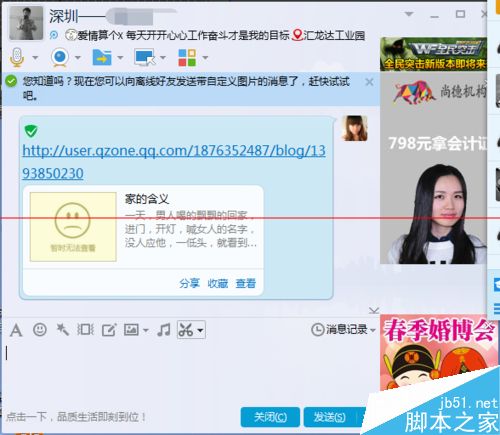Click the 关闭(C) close button
The width and height of the screenshot is (500, 435).
270,417
